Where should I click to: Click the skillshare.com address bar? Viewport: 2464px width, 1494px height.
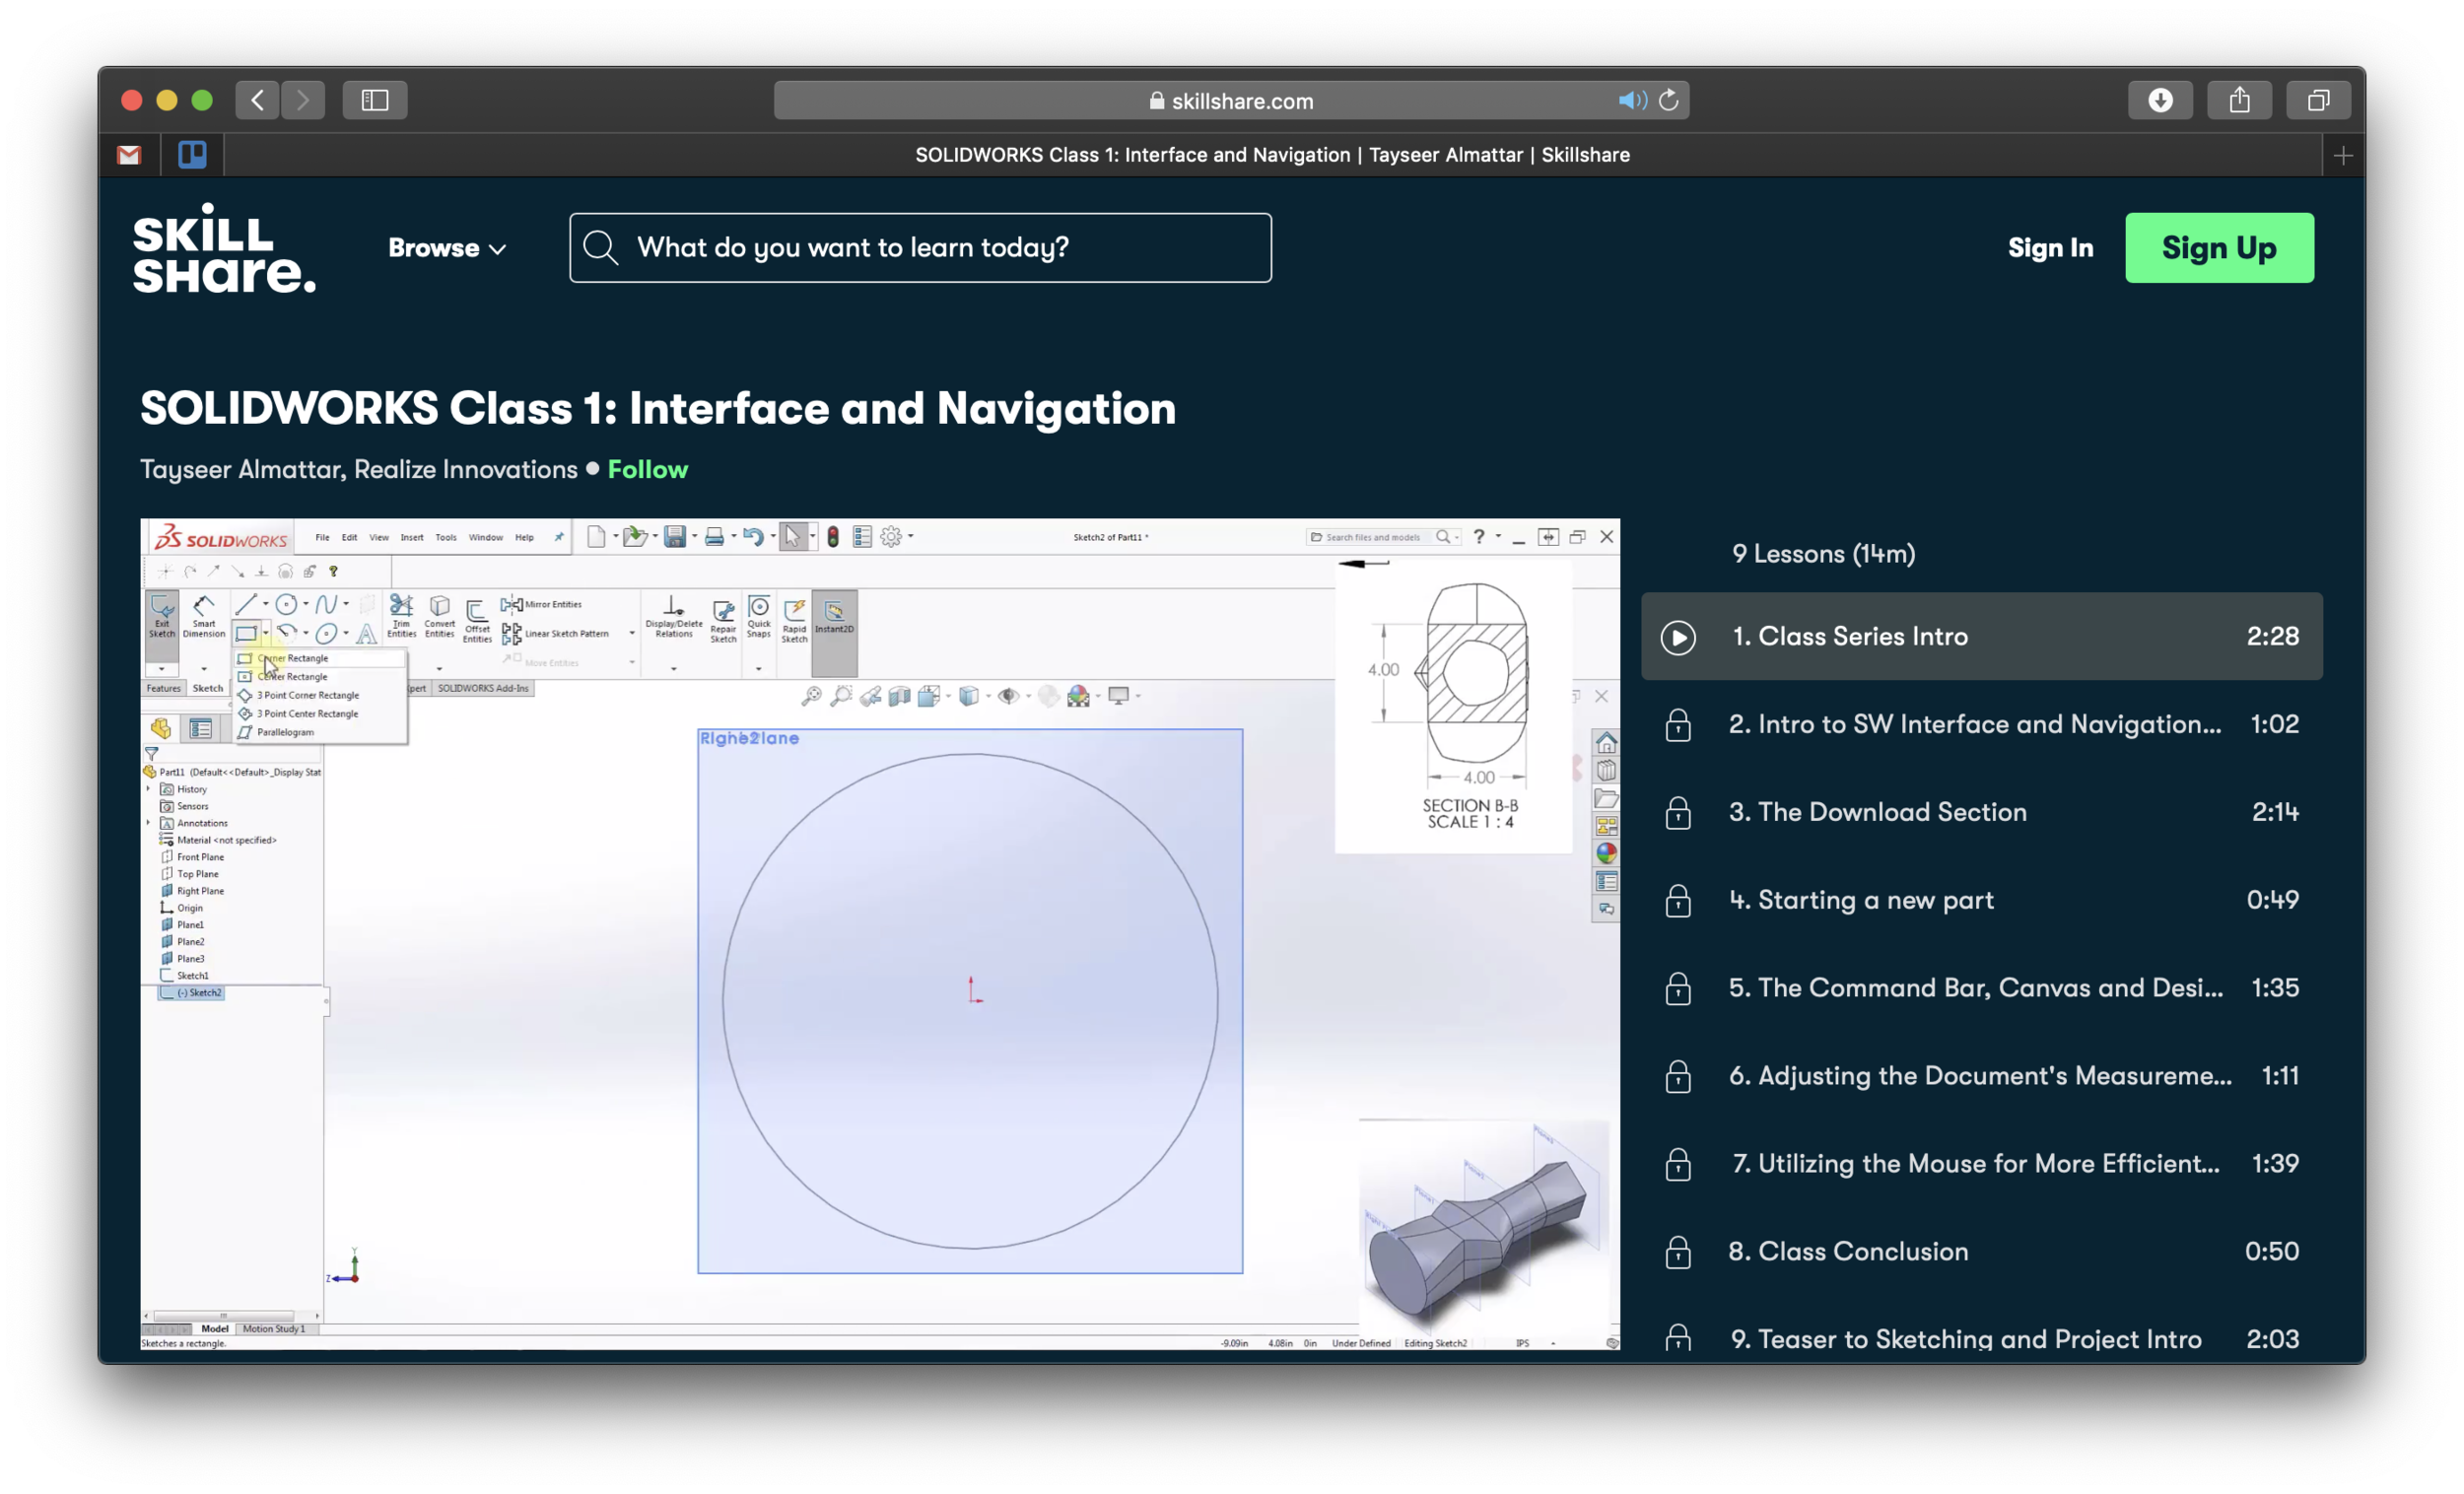point(1230,101)
